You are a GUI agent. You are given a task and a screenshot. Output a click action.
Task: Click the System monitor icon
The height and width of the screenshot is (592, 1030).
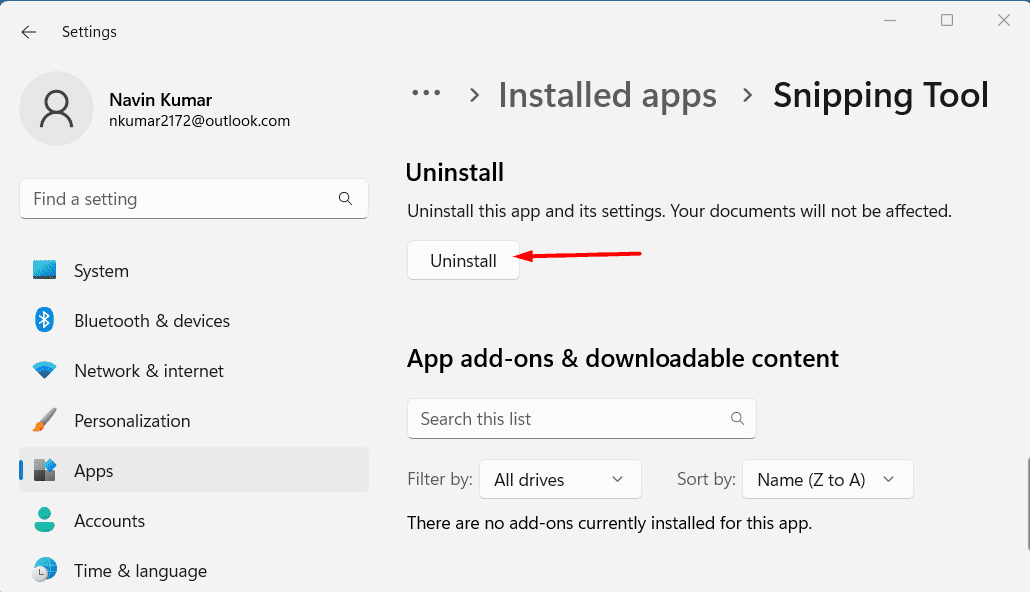(45, 270)
